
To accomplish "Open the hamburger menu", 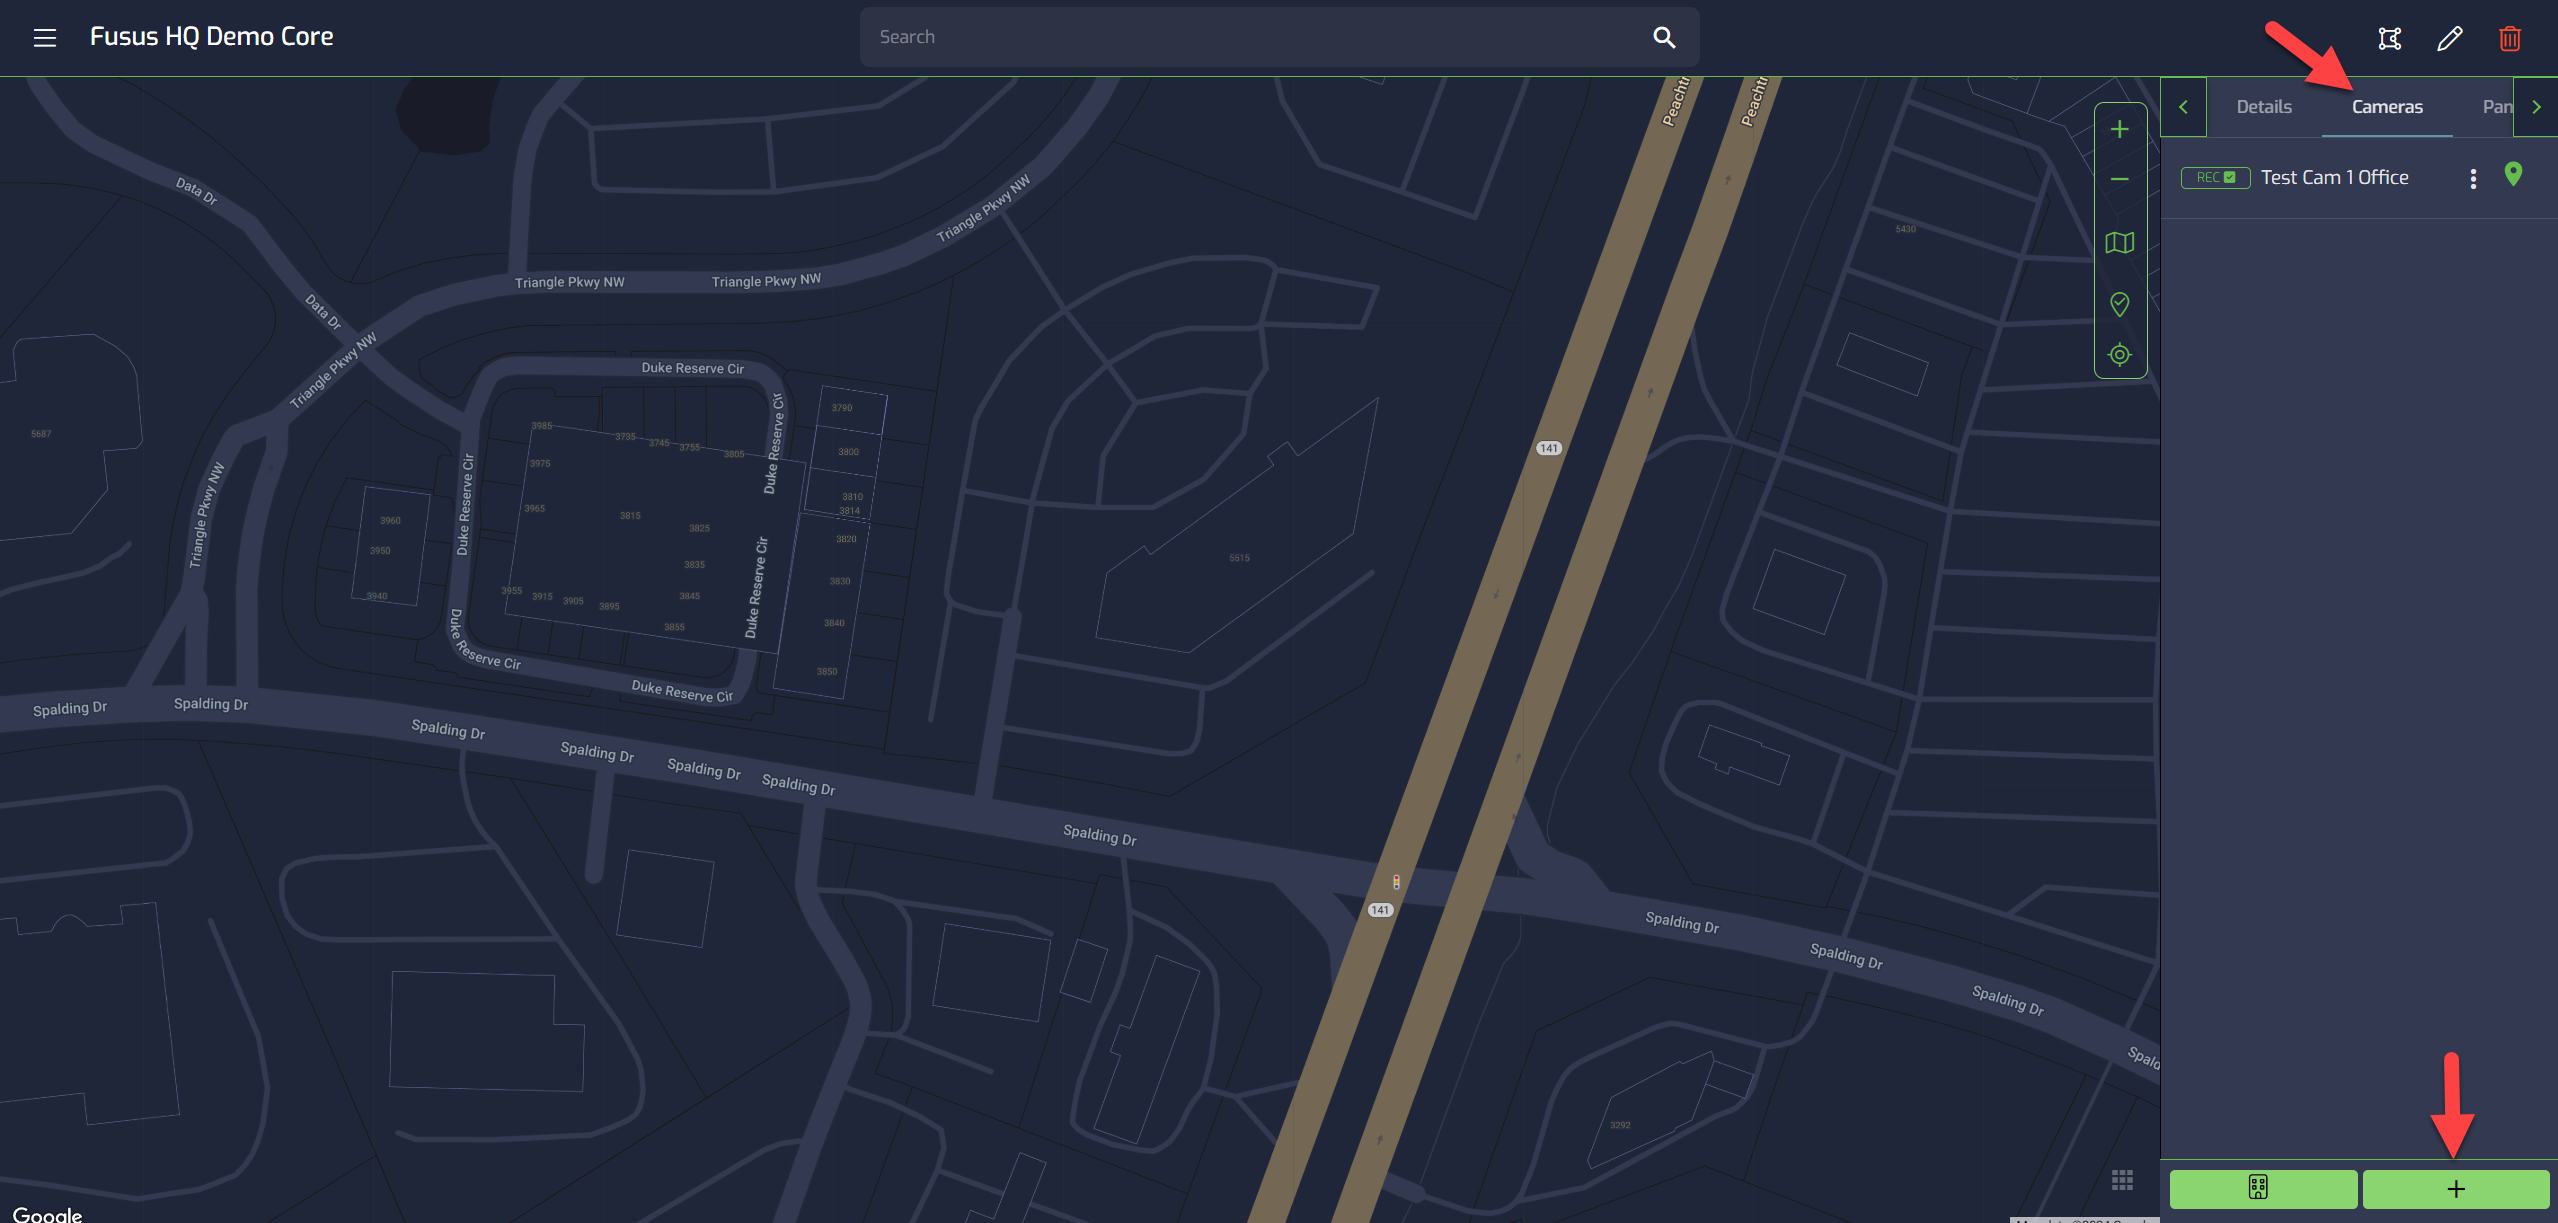I will tap(44, 38).
